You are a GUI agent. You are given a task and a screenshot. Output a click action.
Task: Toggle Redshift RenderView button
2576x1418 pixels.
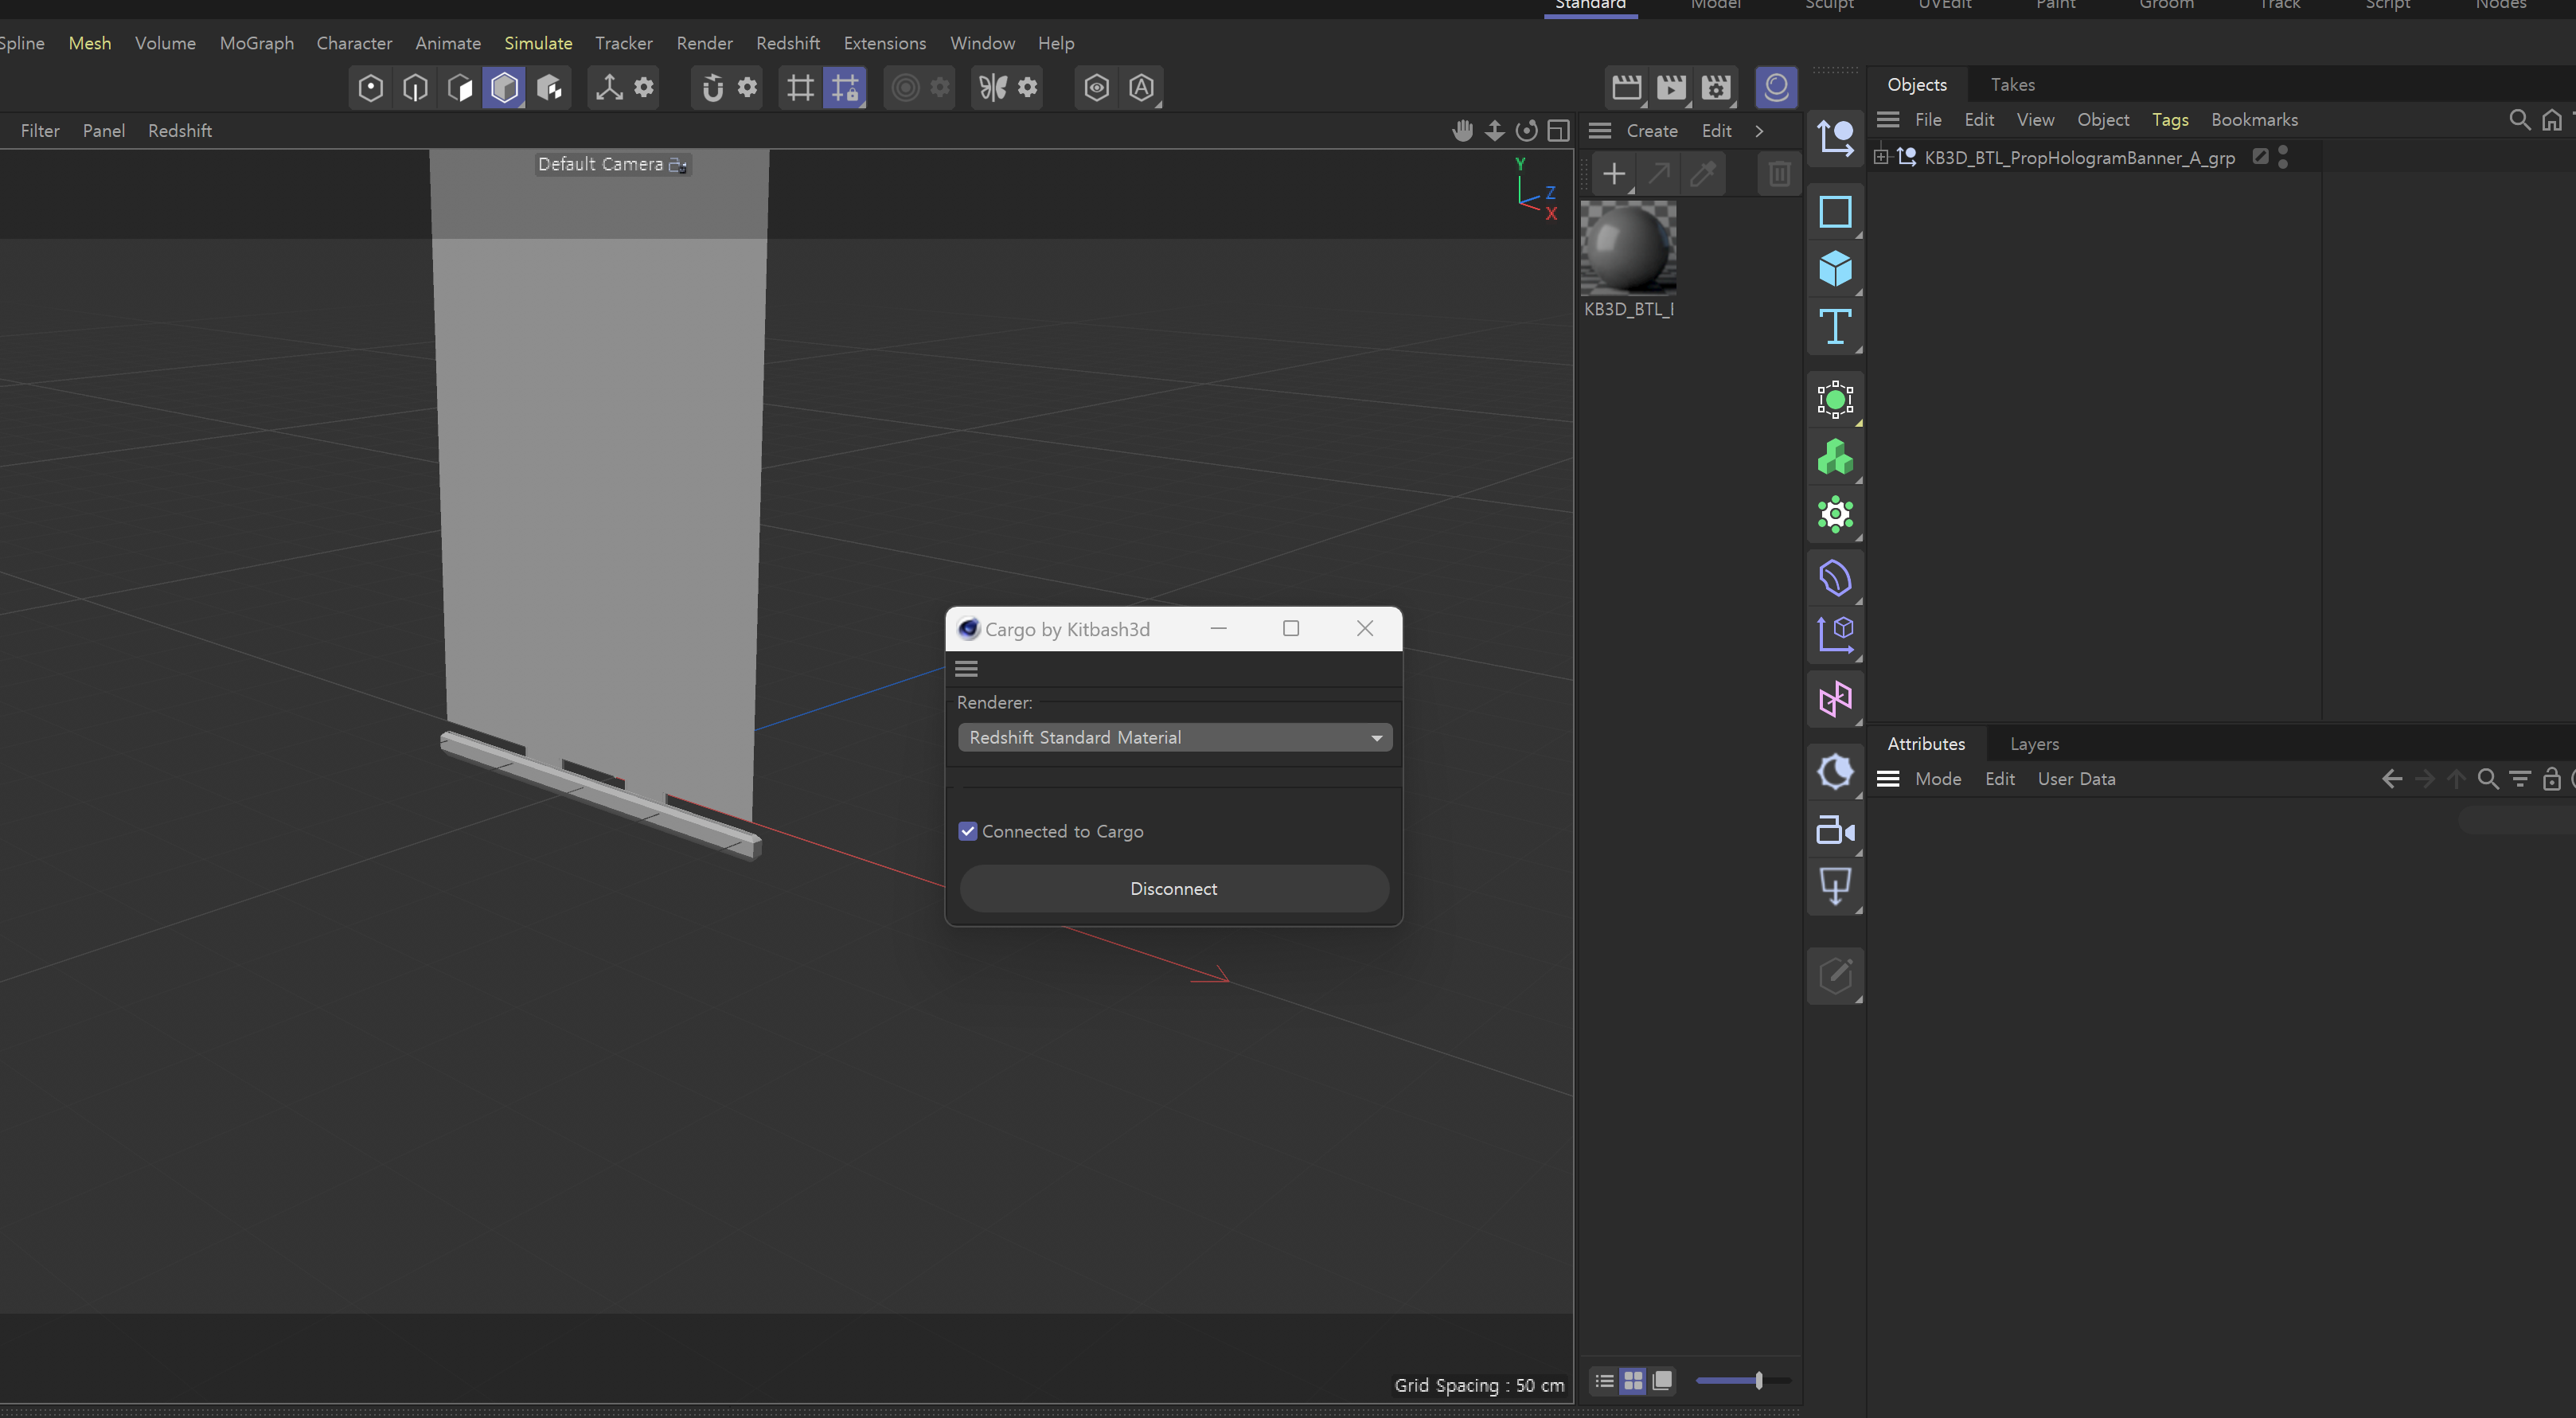1776,88
